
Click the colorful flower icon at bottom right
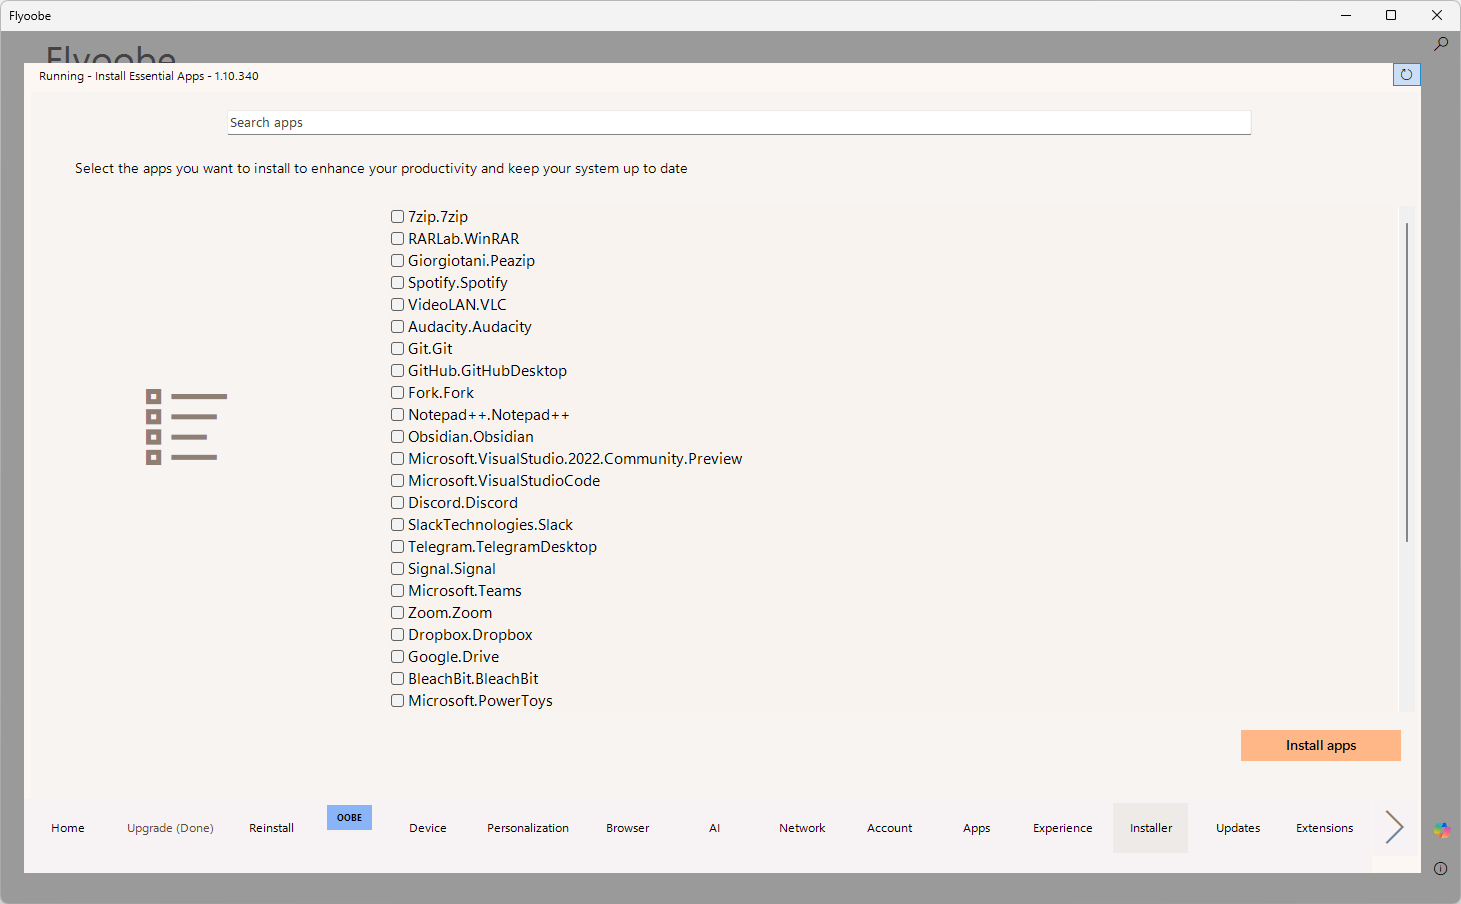pos(1441,830)
